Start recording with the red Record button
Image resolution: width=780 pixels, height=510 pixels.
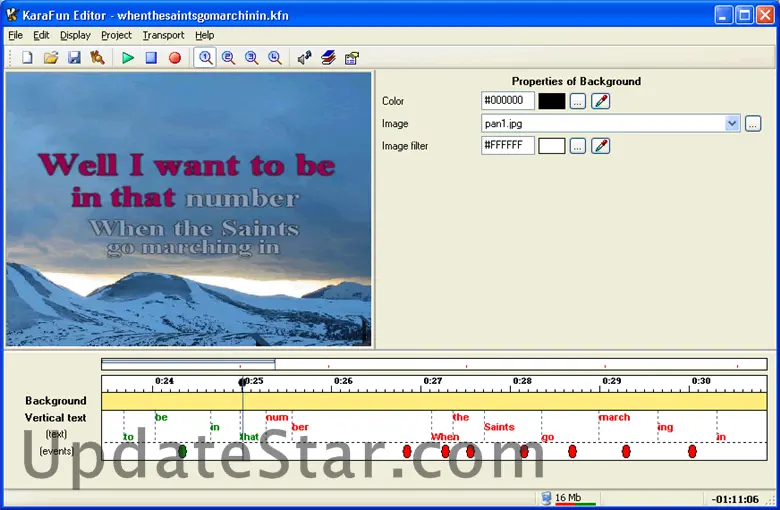tap(175, 58)
